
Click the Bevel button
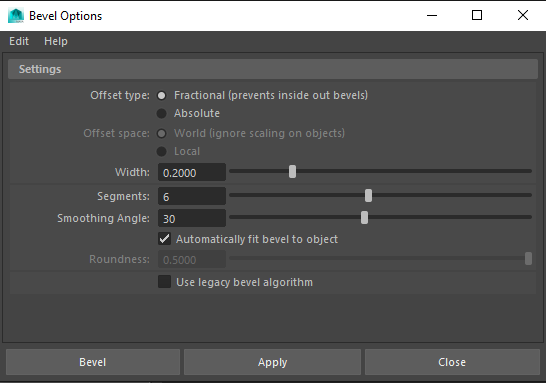[x=93, y=362]
